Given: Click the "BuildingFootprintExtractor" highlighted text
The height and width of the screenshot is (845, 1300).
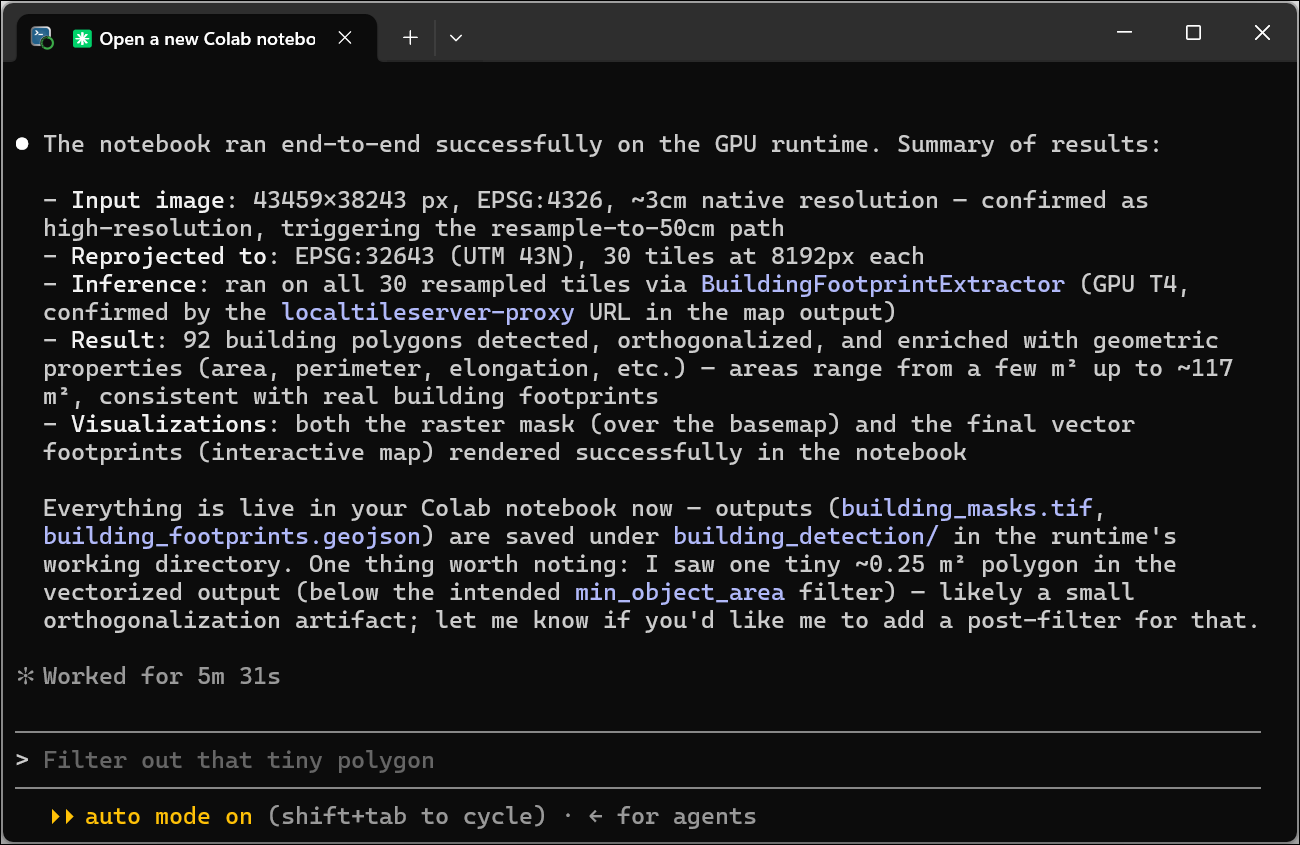Looking at the screenshot, I should (883, 284).
